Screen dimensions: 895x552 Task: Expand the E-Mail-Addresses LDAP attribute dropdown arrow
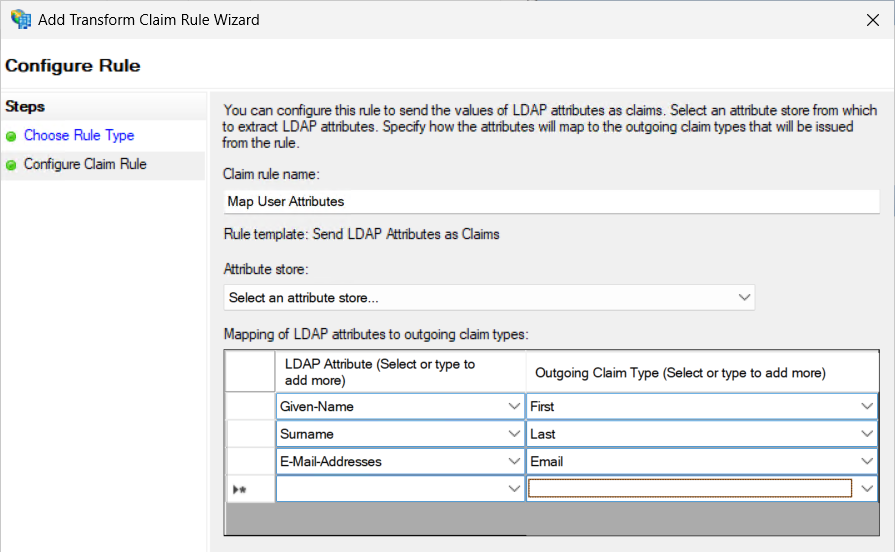[x=514, y=461]
